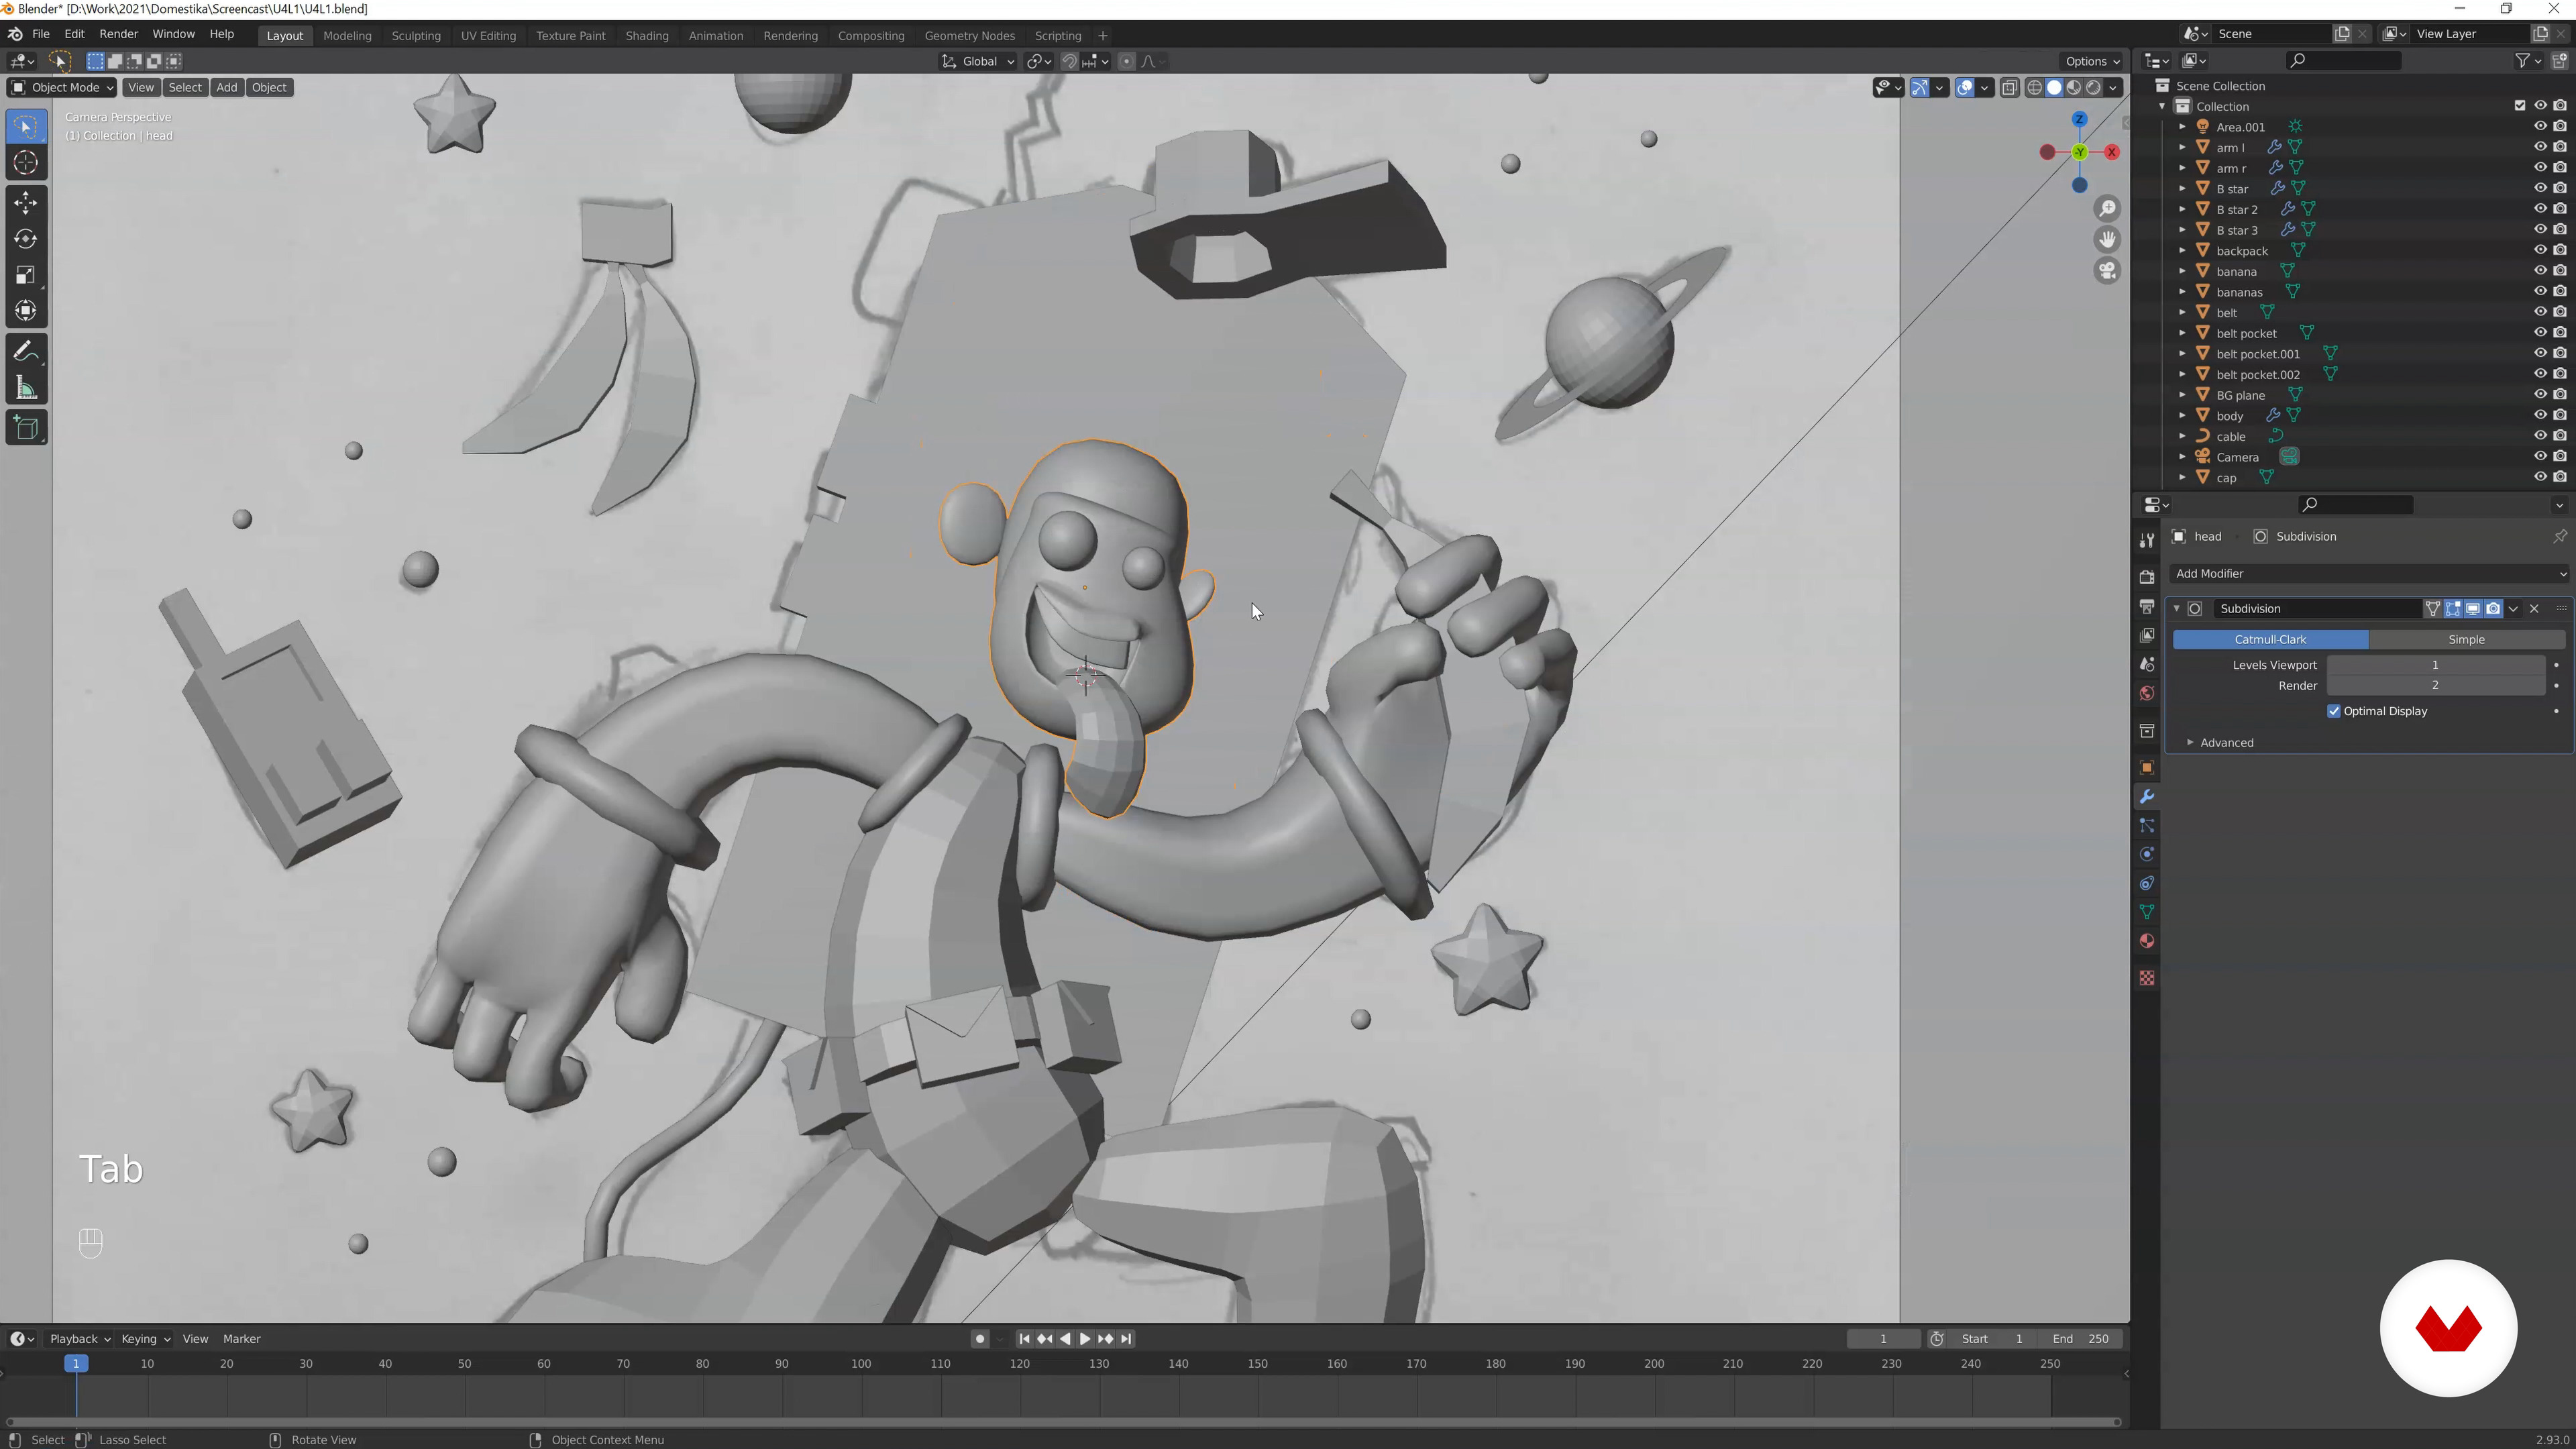Click the Select Box tool

coord(26,127)
